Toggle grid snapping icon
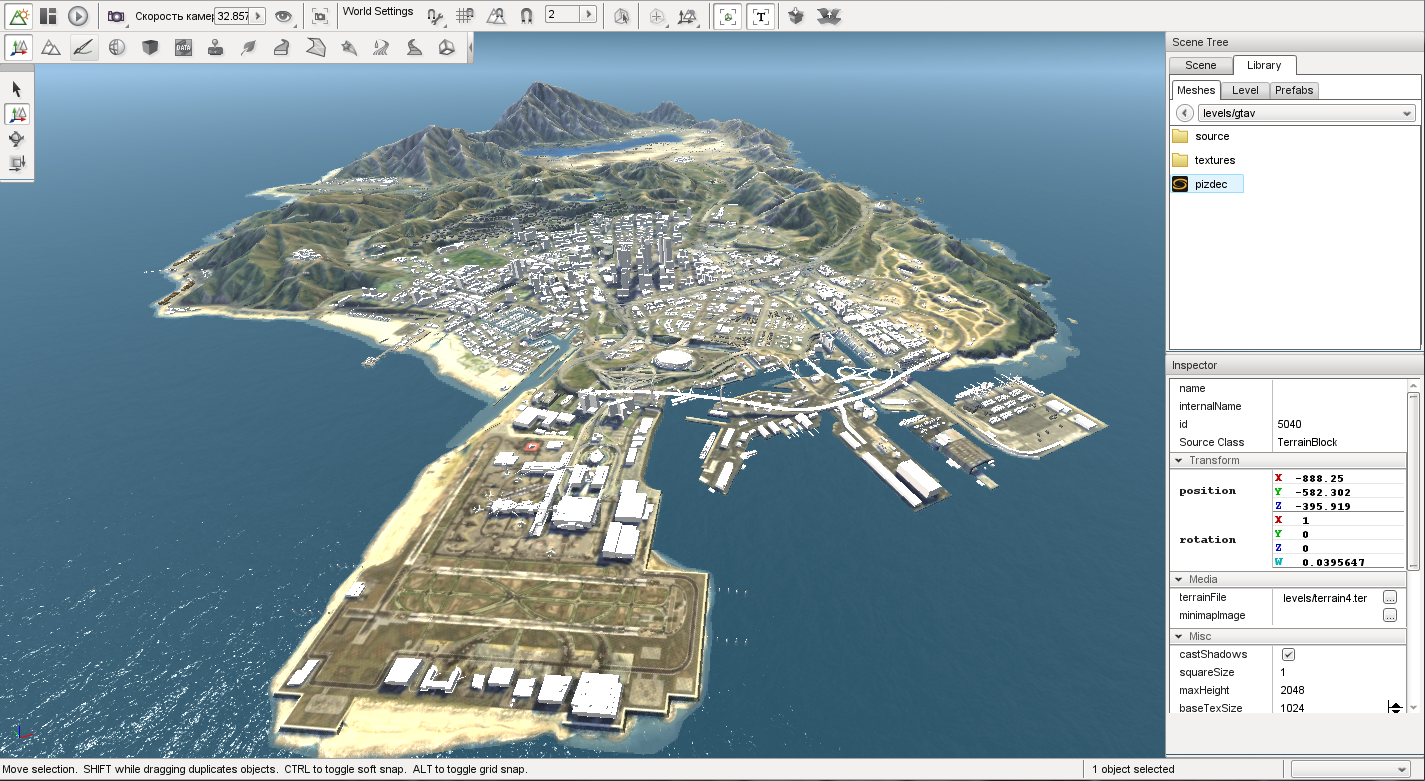1425x781 pixels. tap(465, 16)
